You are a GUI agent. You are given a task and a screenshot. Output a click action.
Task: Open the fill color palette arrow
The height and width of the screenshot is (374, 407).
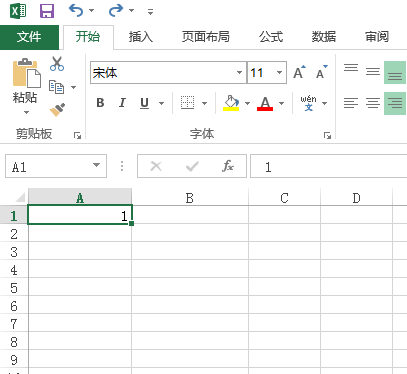[x=247, y=103]
